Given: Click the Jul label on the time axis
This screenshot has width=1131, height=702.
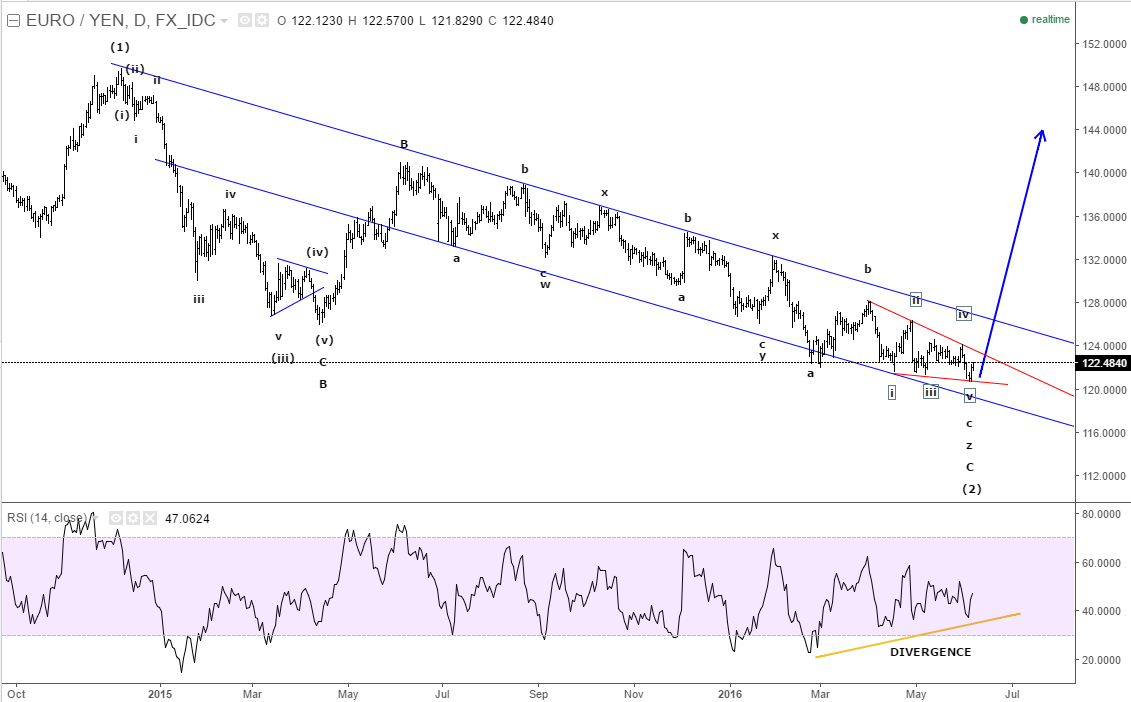Looking at the screenshot, I should 1011,693.
